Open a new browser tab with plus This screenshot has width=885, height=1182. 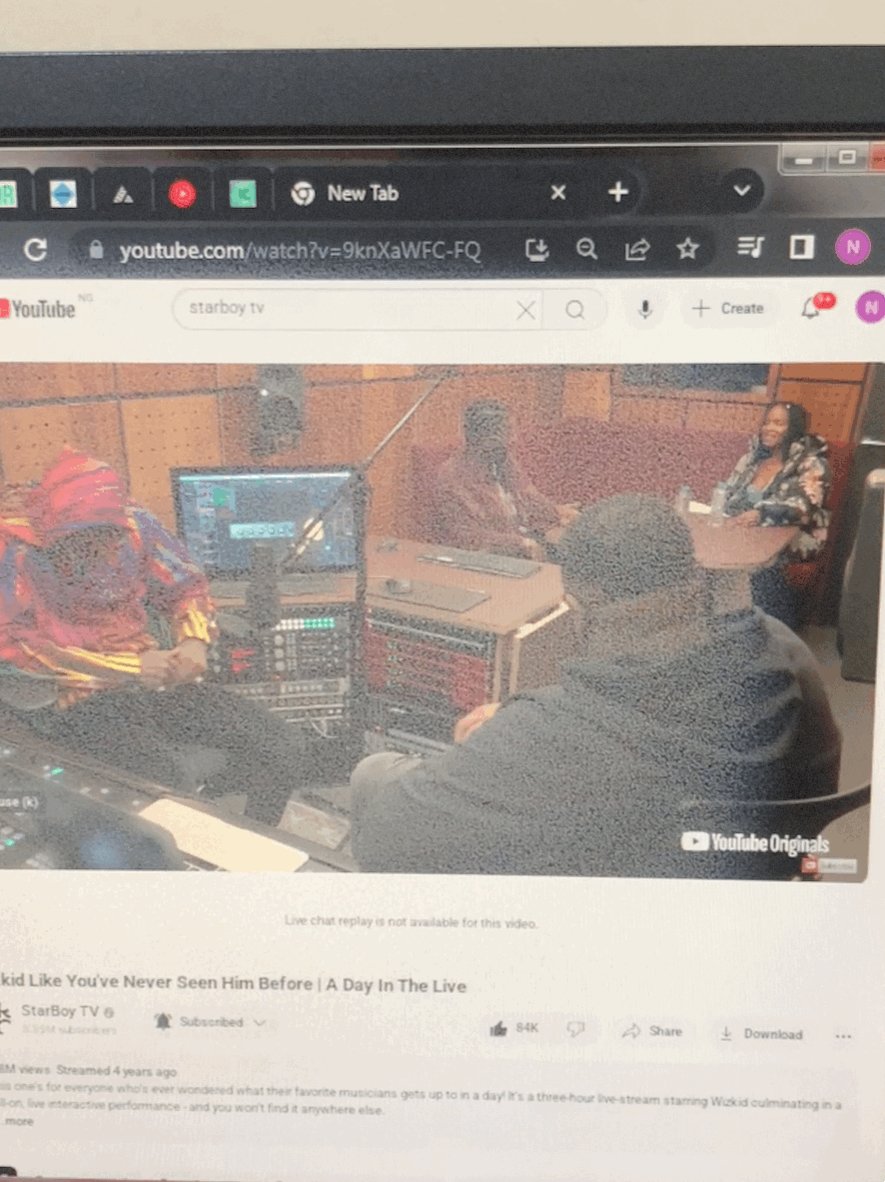[x=618, y=192]
